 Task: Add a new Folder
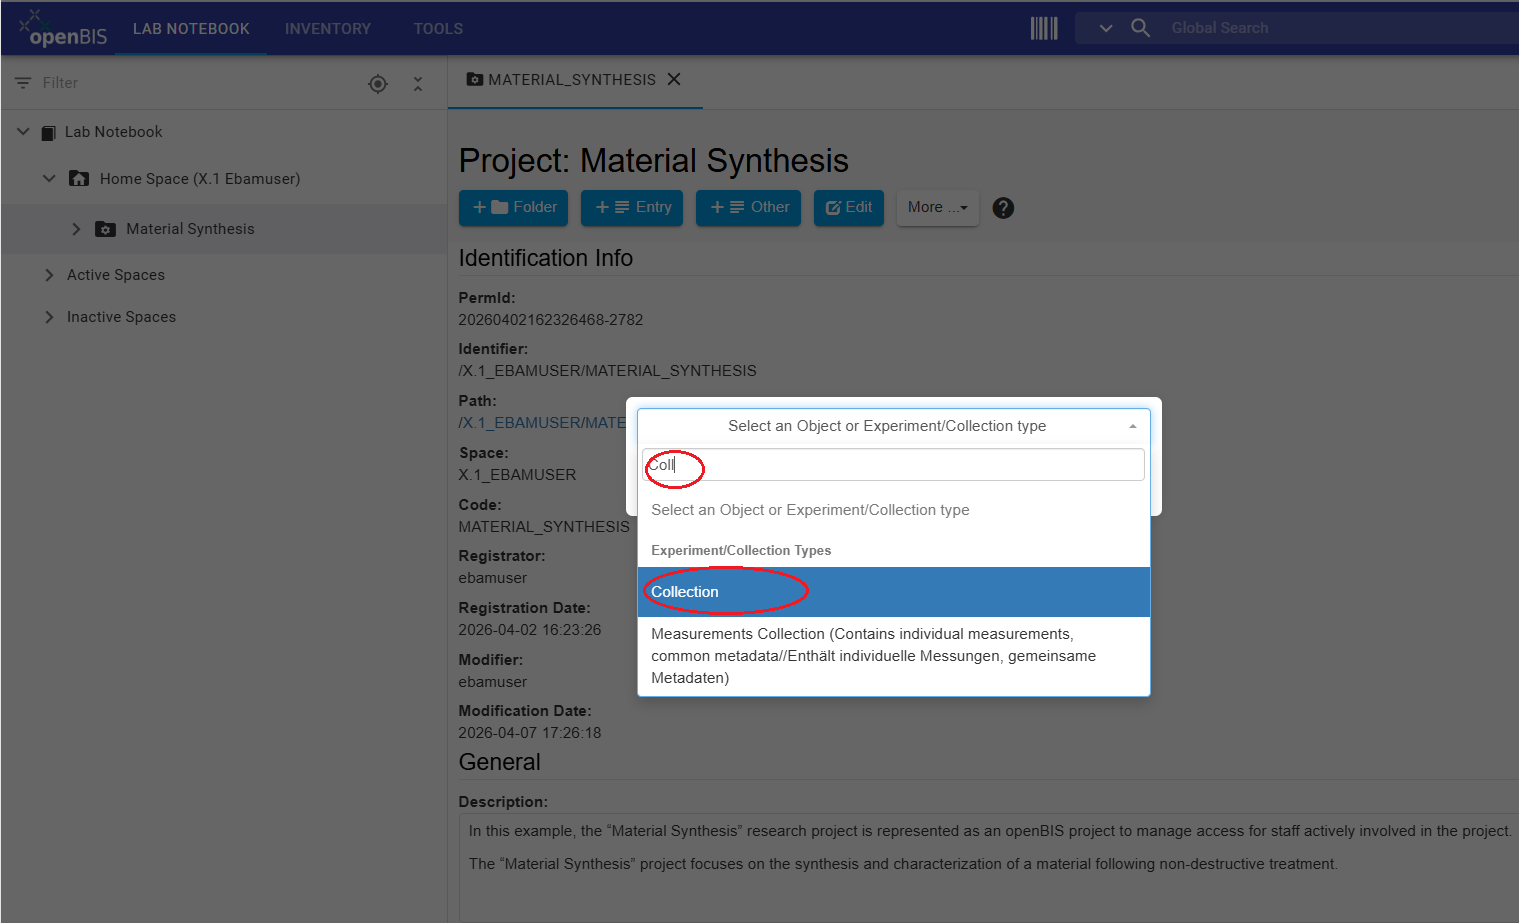tap(514, 207)
